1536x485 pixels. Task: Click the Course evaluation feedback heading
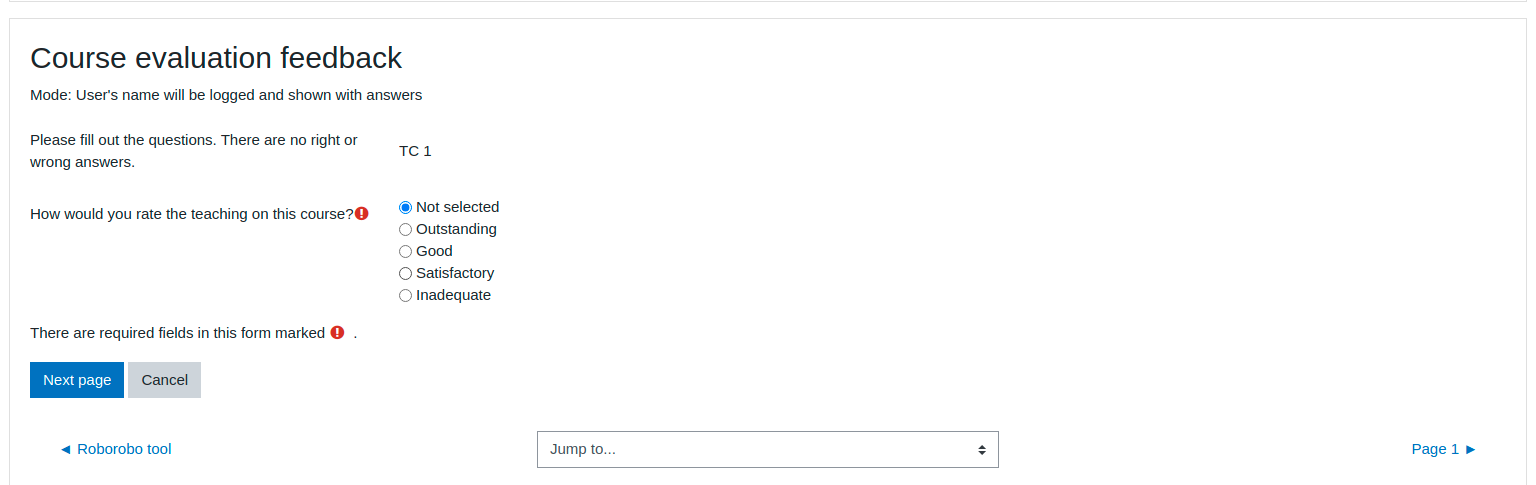(x=216, y=58)
